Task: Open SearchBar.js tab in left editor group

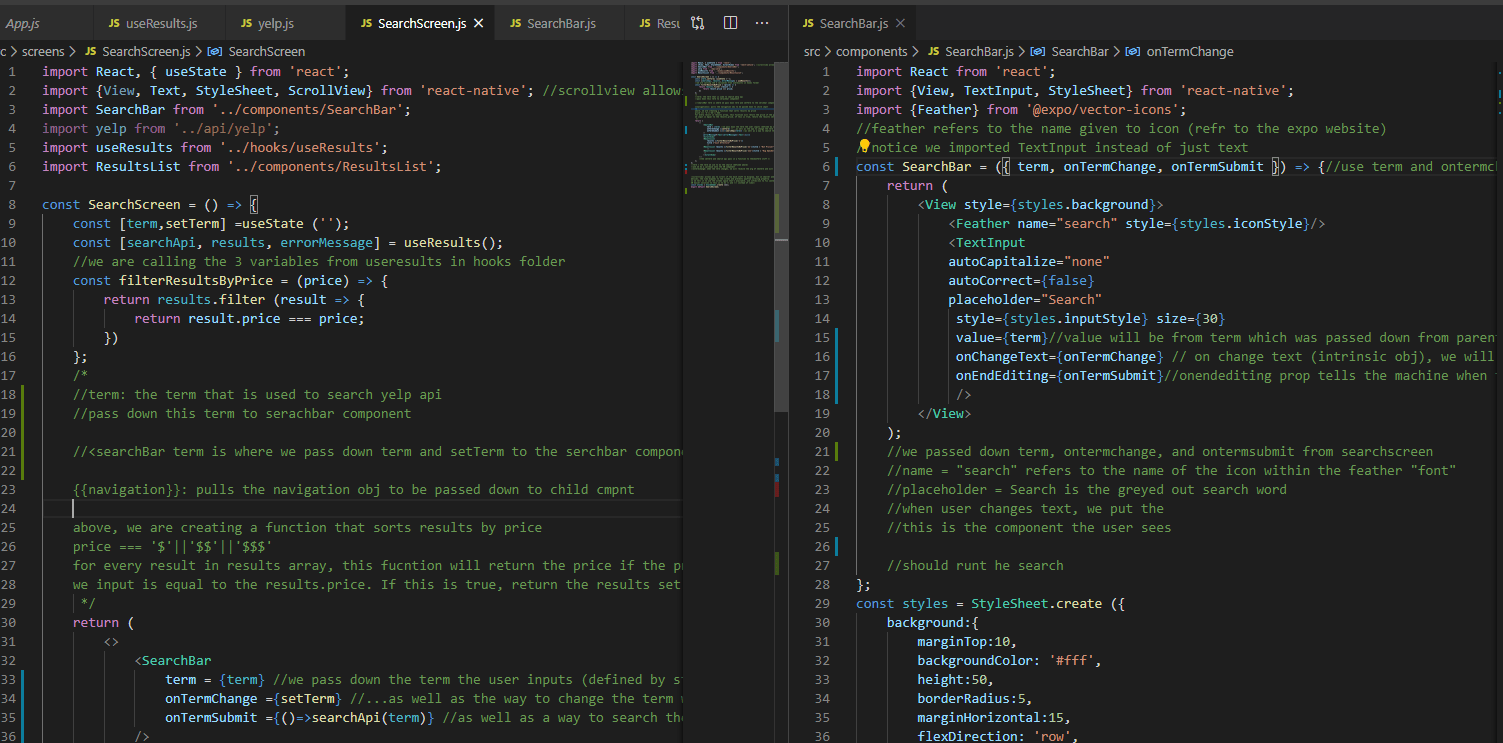Action: pos(561,23)
